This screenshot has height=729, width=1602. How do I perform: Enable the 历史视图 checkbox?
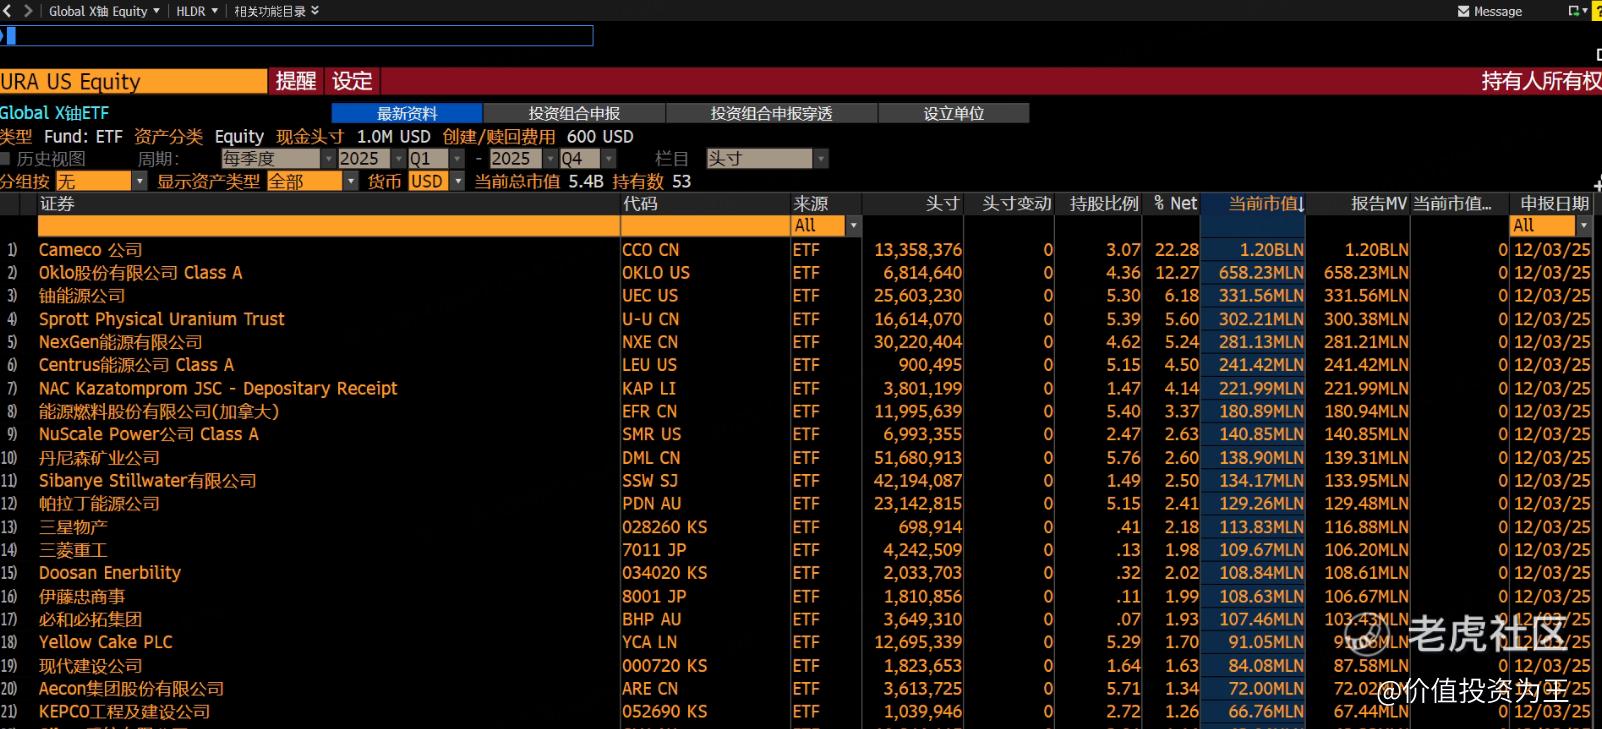(x=6, y=159)
